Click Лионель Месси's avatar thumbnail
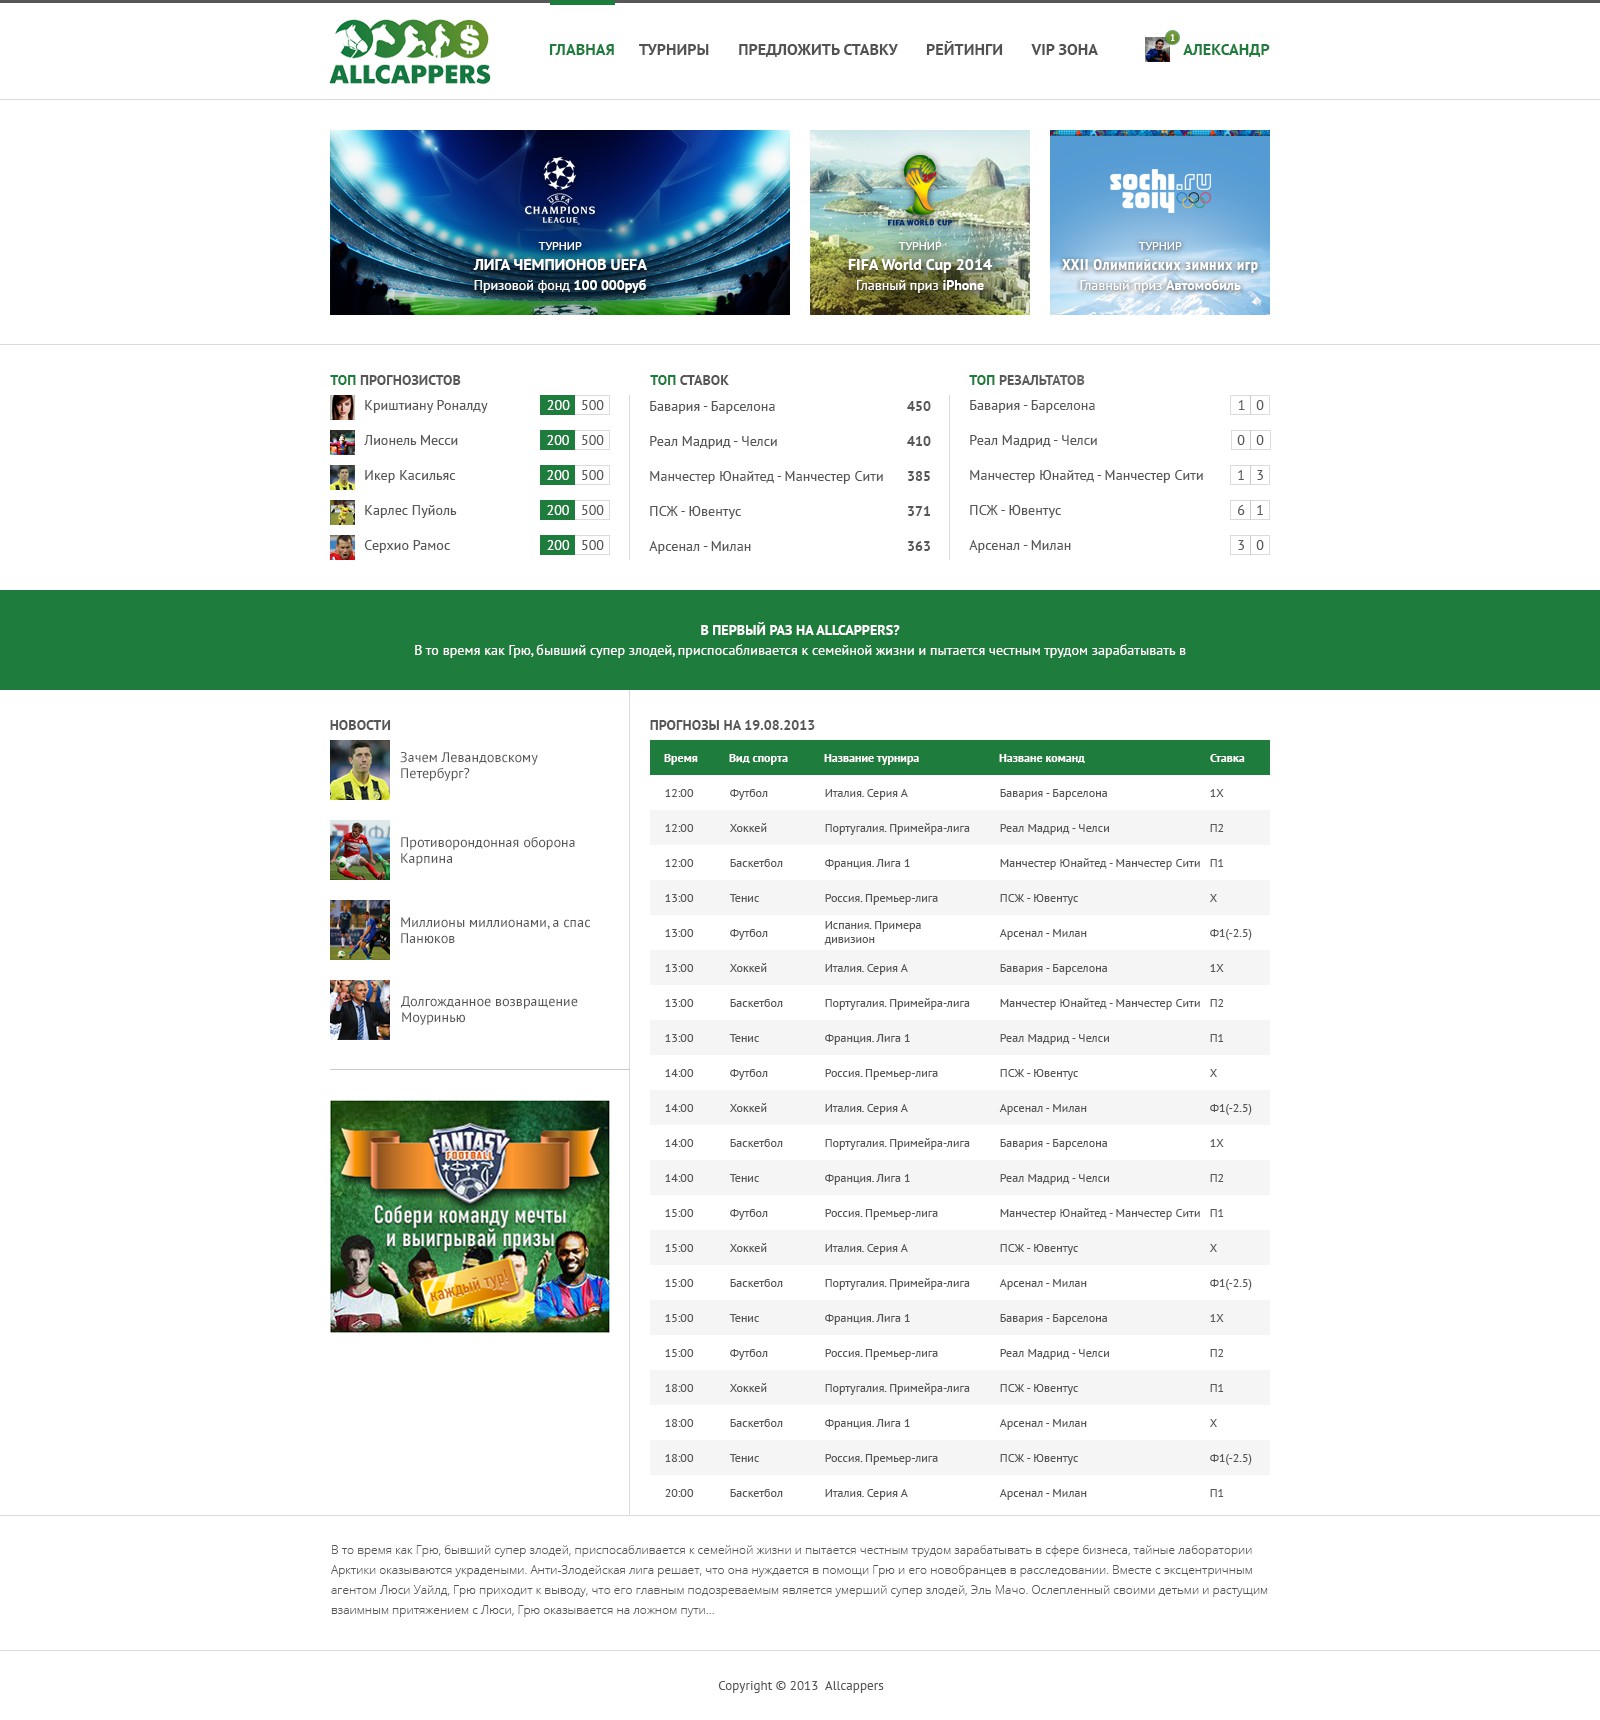1600x1720 pixels. coord(342,441)
